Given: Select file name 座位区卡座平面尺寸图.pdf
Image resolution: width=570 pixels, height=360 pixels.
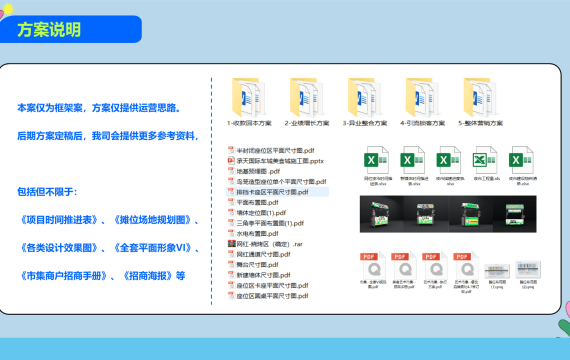Looking at the screenshot, I should click(272, 285).
